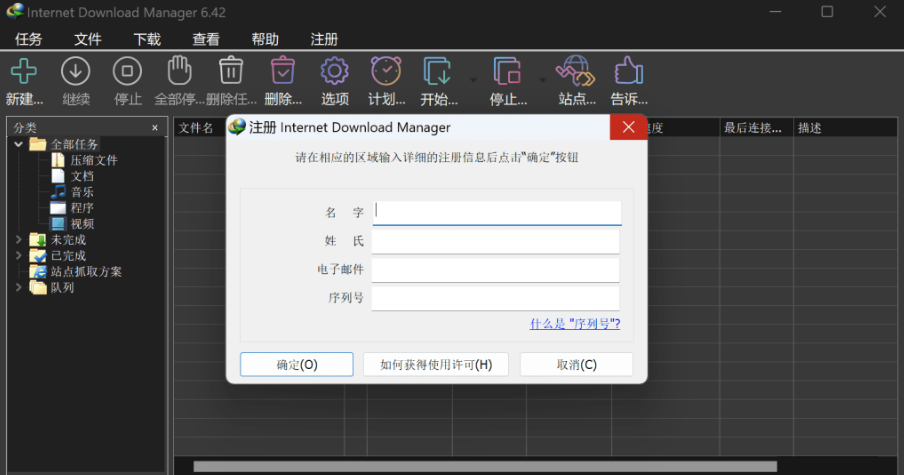Click the 停止 (stop) toolbar icon
This screenshot has height=475, width=904.
pos(127,71)
